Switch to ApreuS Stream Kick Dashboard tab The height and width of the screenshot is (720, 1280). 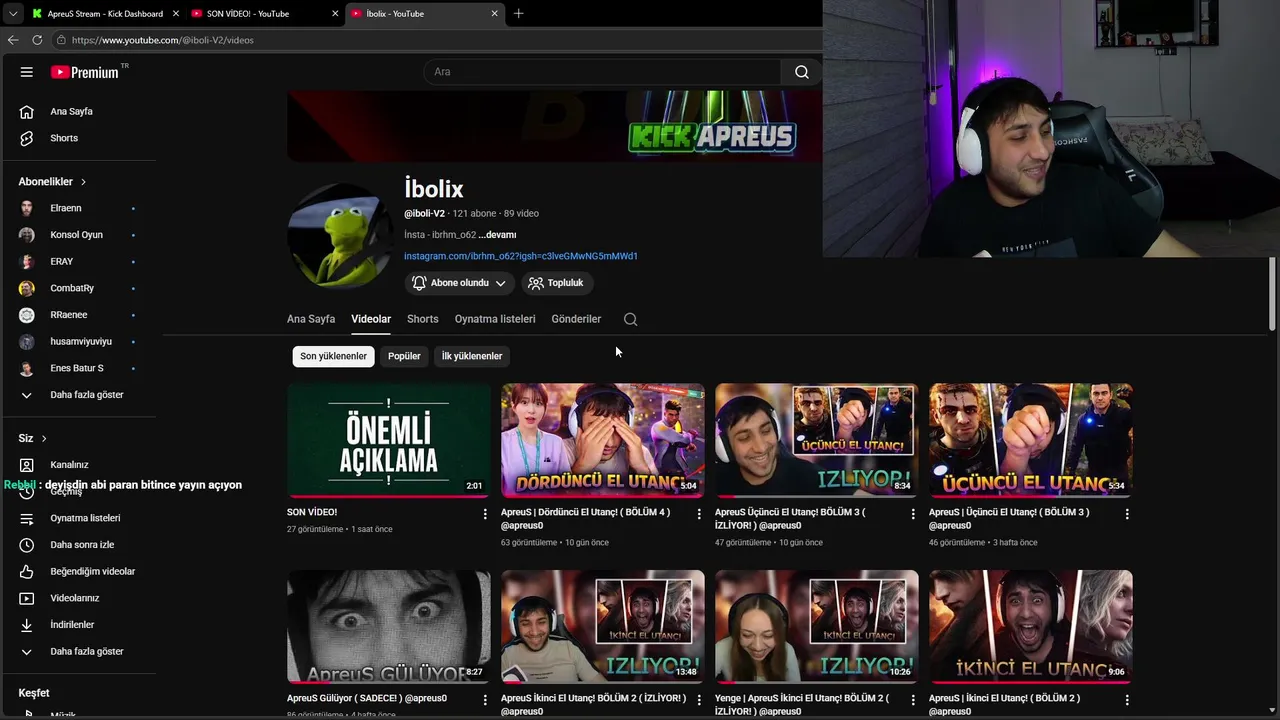point(105,13)
